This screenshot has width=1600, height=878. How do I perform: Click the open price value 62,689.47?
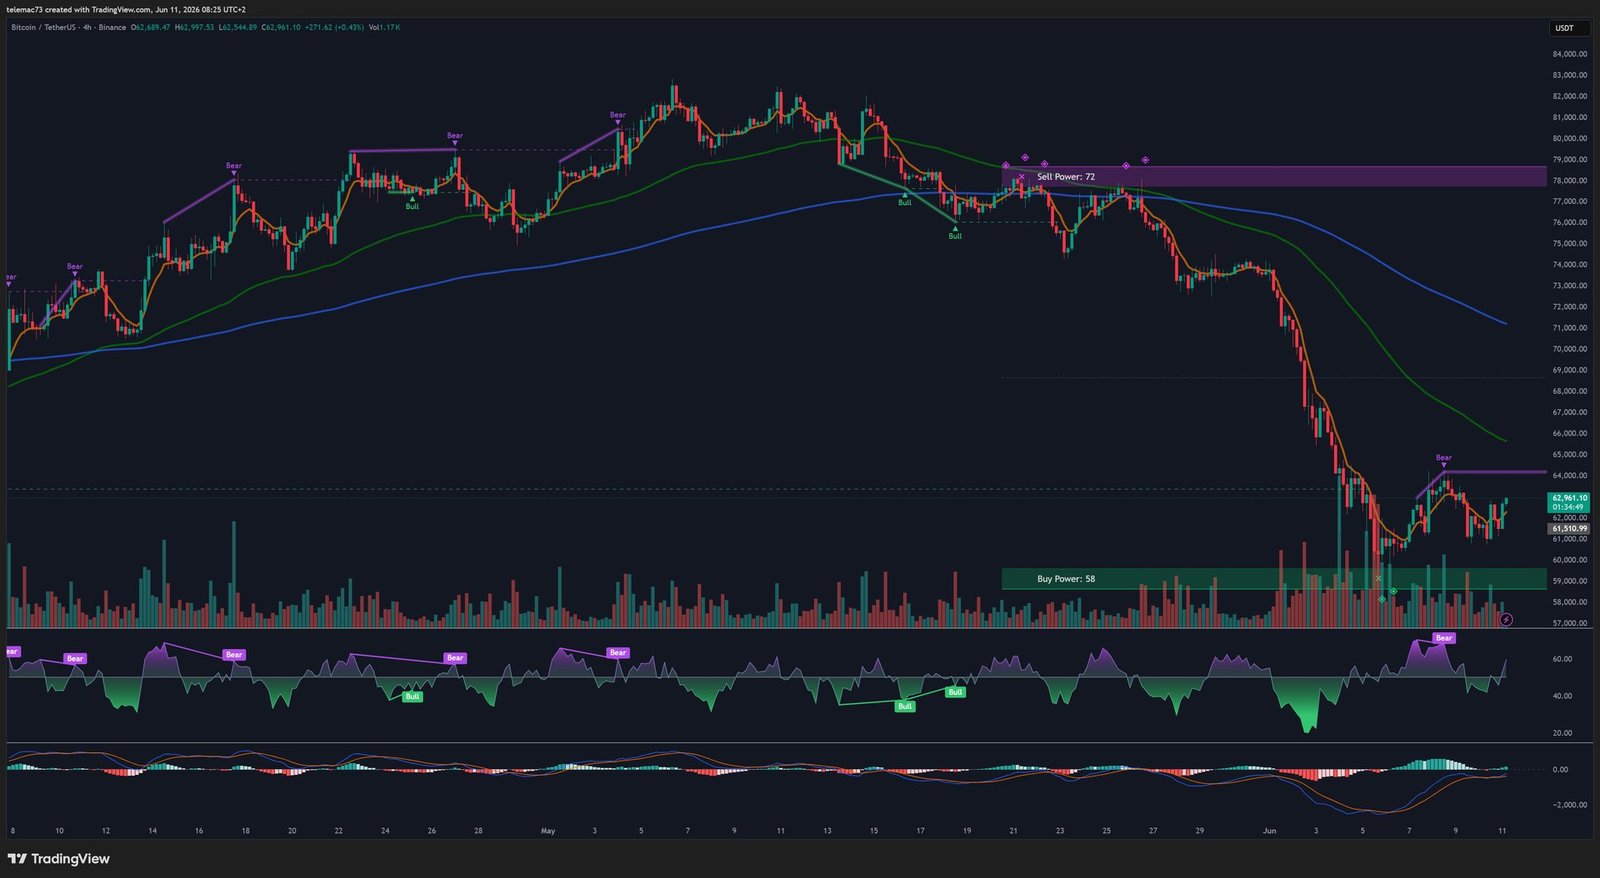coord(152,27)
